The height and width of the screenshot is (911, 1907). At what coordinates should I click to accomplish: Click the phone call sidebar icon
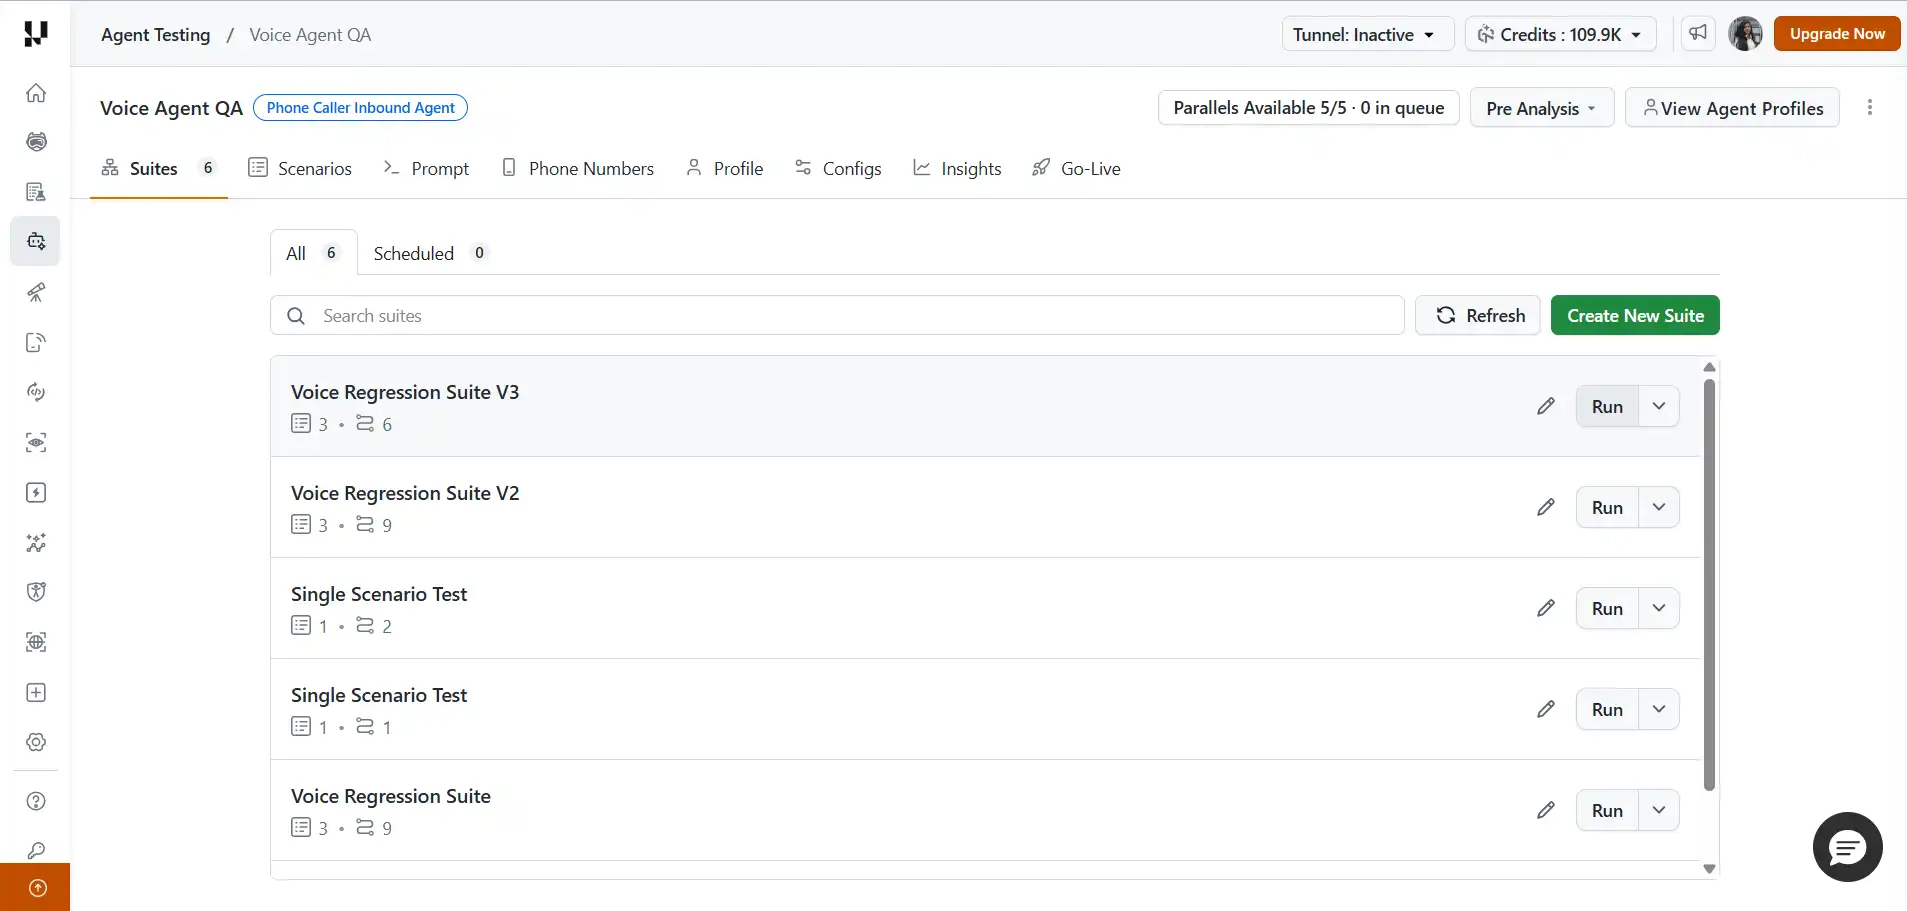click(x=36, y=342)
